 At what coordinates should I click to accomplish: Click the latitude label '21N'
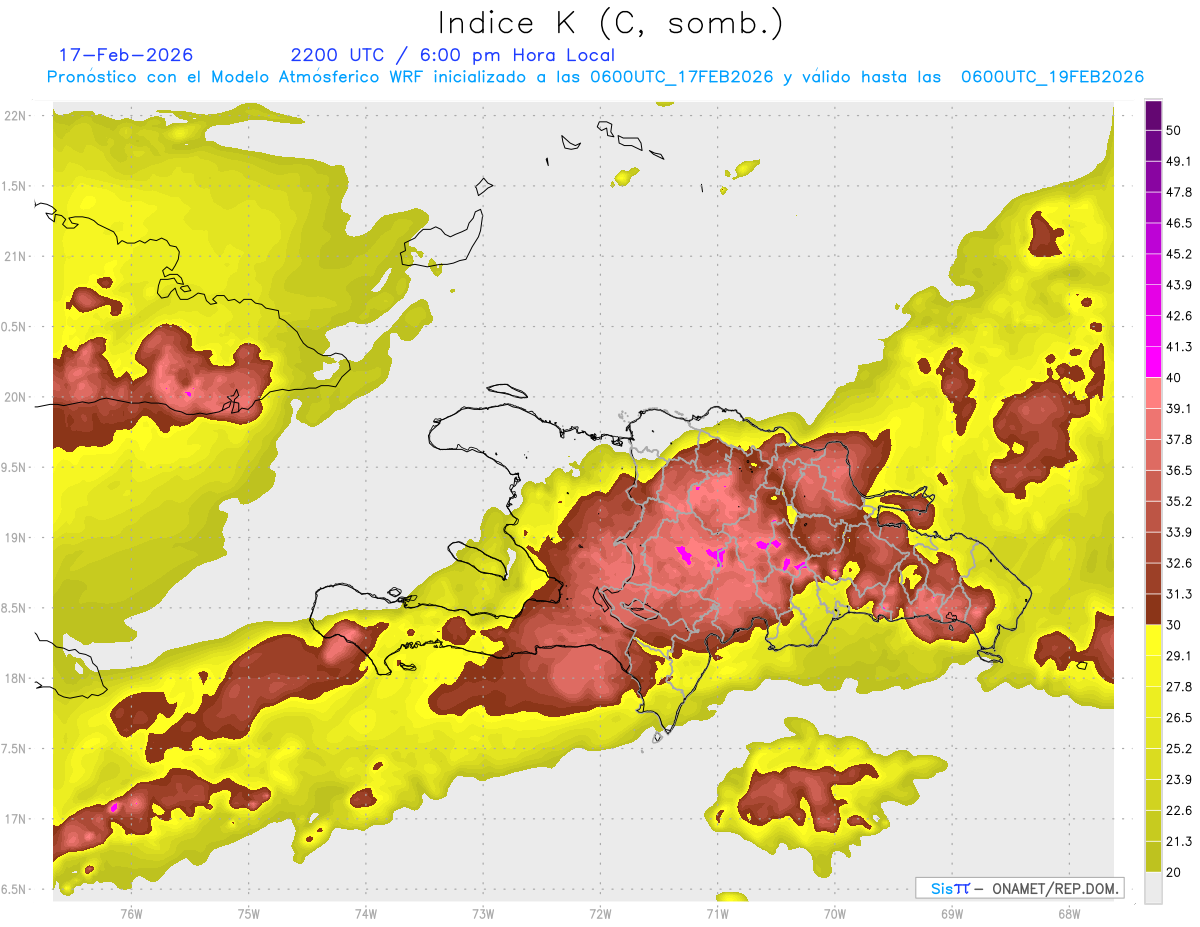tap(15, 256)
